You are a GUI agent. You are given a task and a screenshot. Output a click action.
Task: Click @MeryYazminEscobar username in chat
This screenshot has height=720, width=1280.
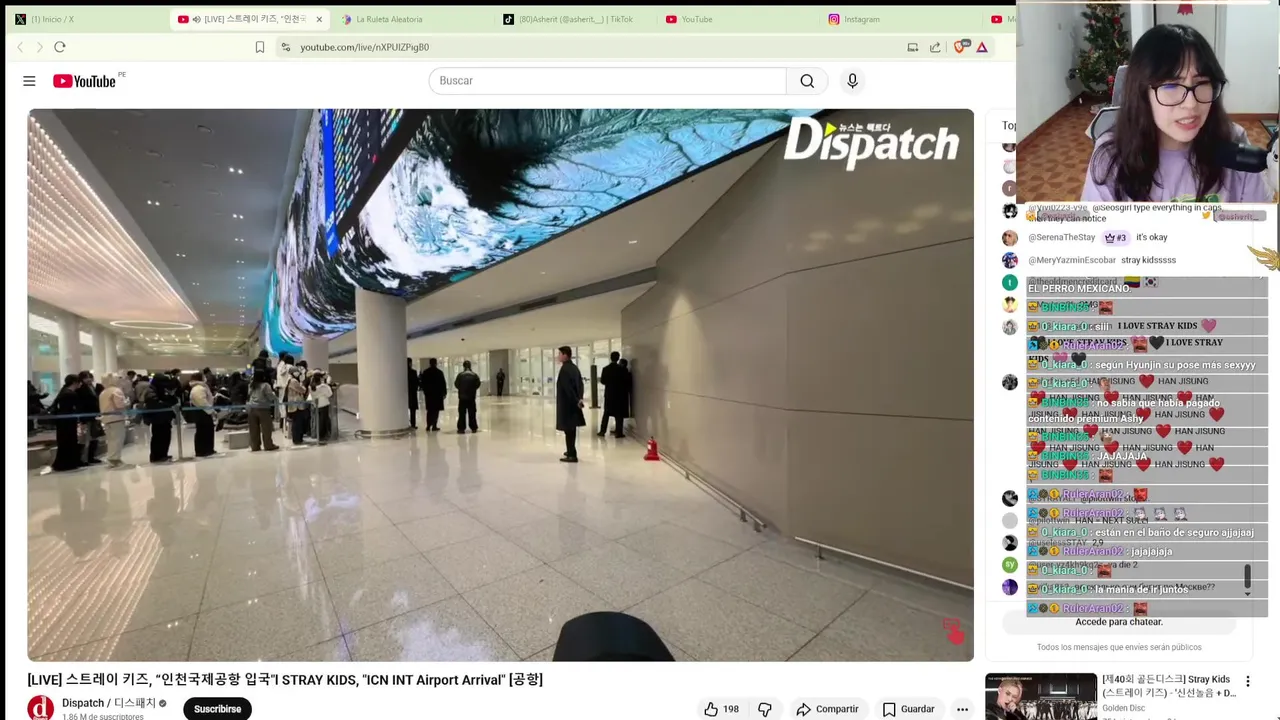(1071, 260)
